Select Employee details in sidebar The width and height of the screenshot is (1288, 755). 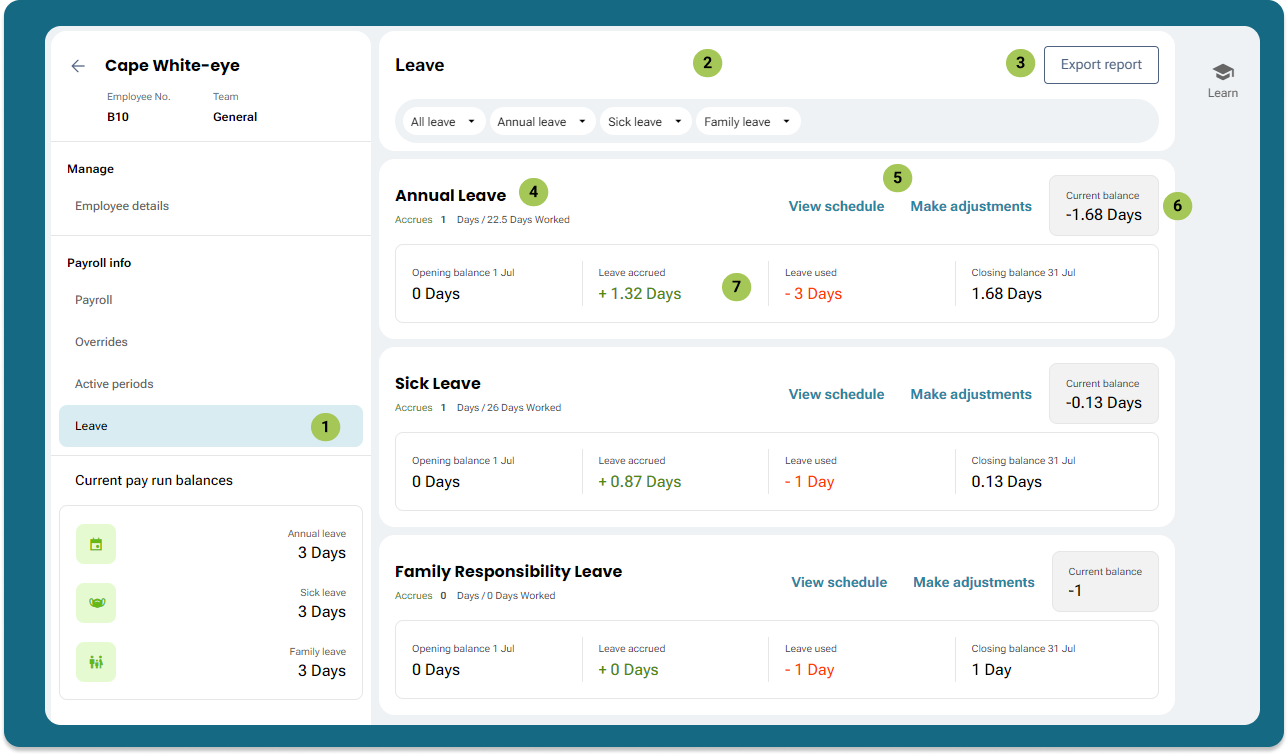pyautogui.click(x=122, y=206)
